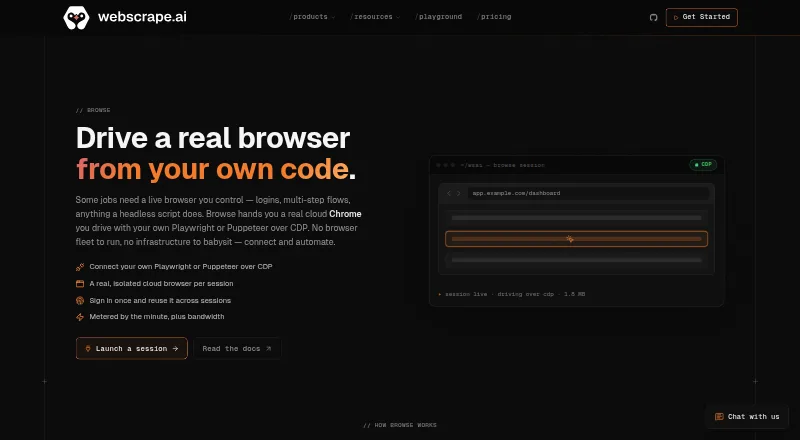The image size is (800, 440).
Task: Click 'A real, isolated cloud browser per session'
Action: (161, 283)
